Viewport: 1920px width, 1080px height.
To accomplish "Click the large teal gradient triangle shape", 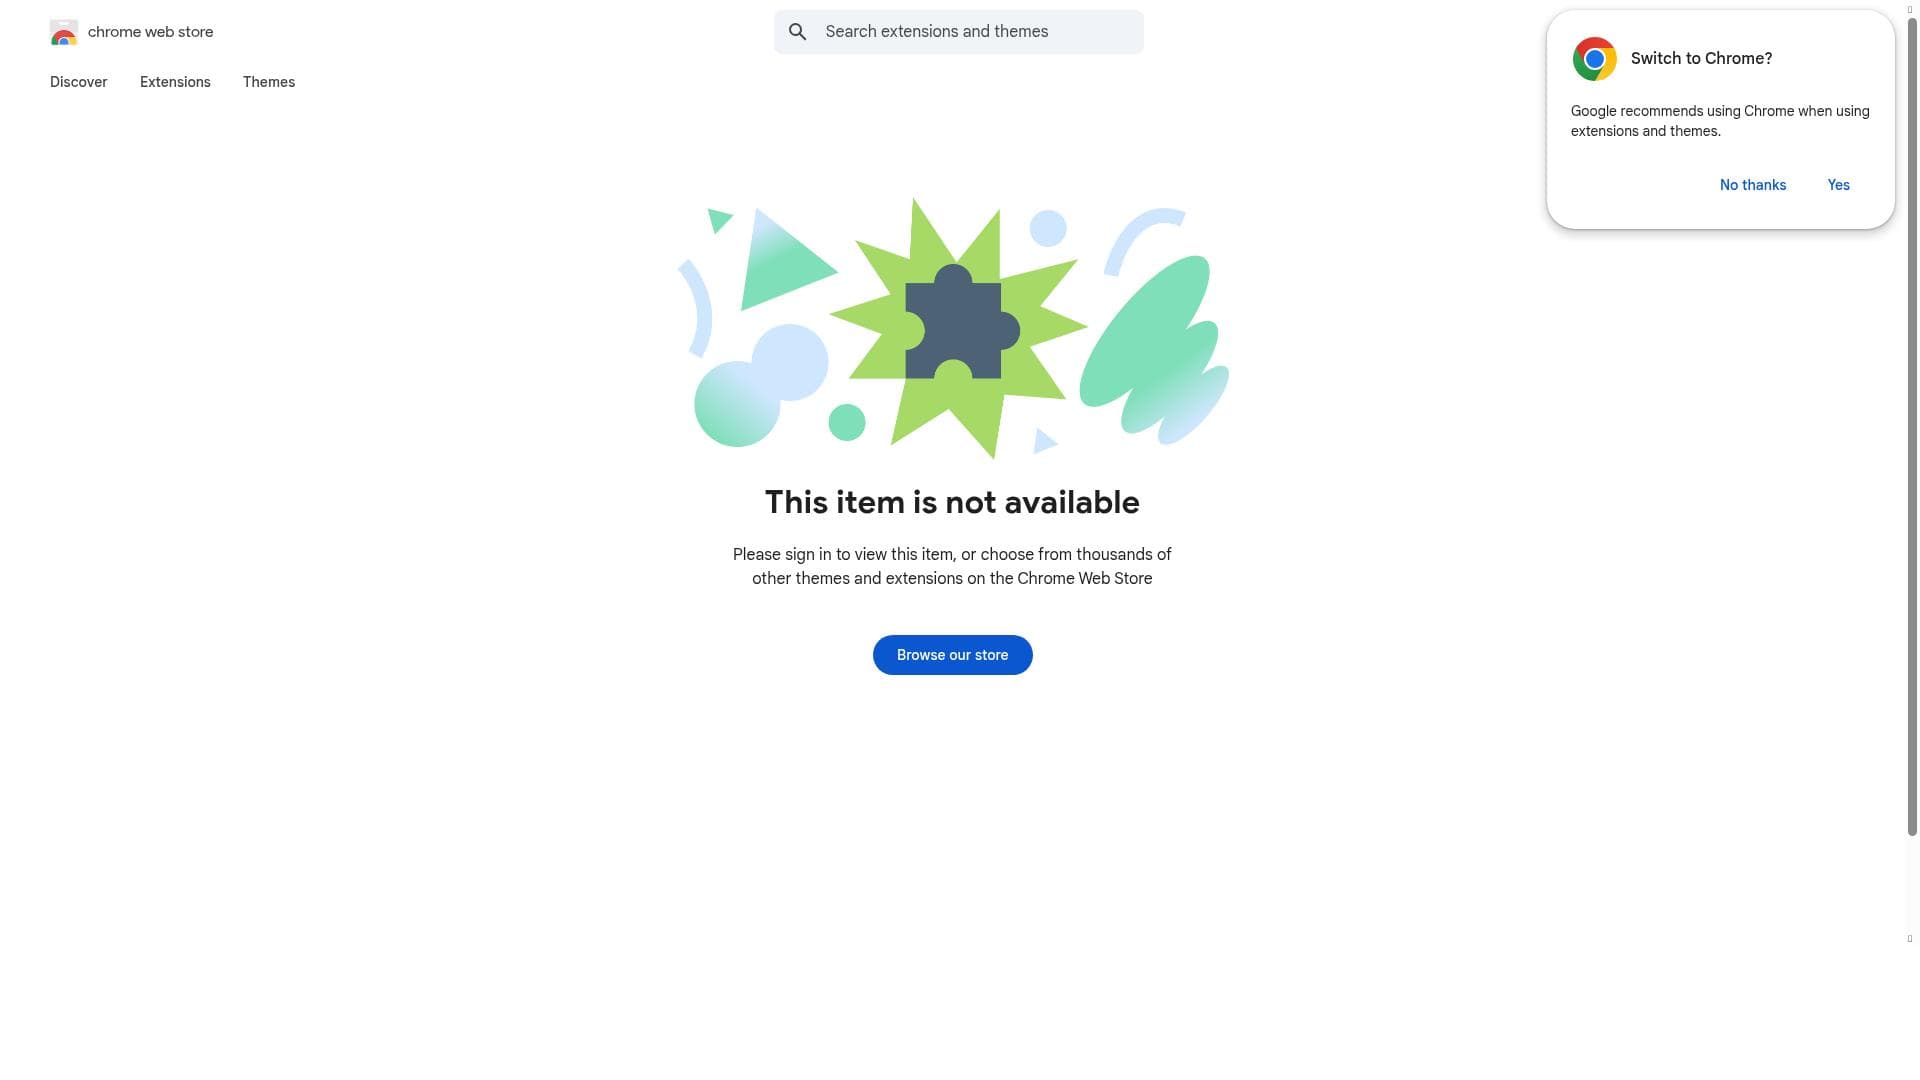I will (781, 262).
